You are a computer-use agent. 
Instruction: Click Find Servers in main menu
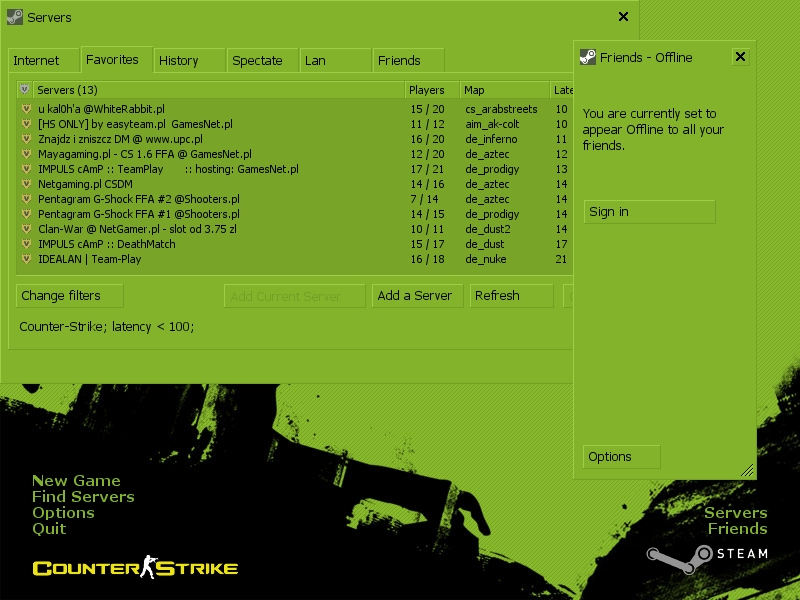83,496
